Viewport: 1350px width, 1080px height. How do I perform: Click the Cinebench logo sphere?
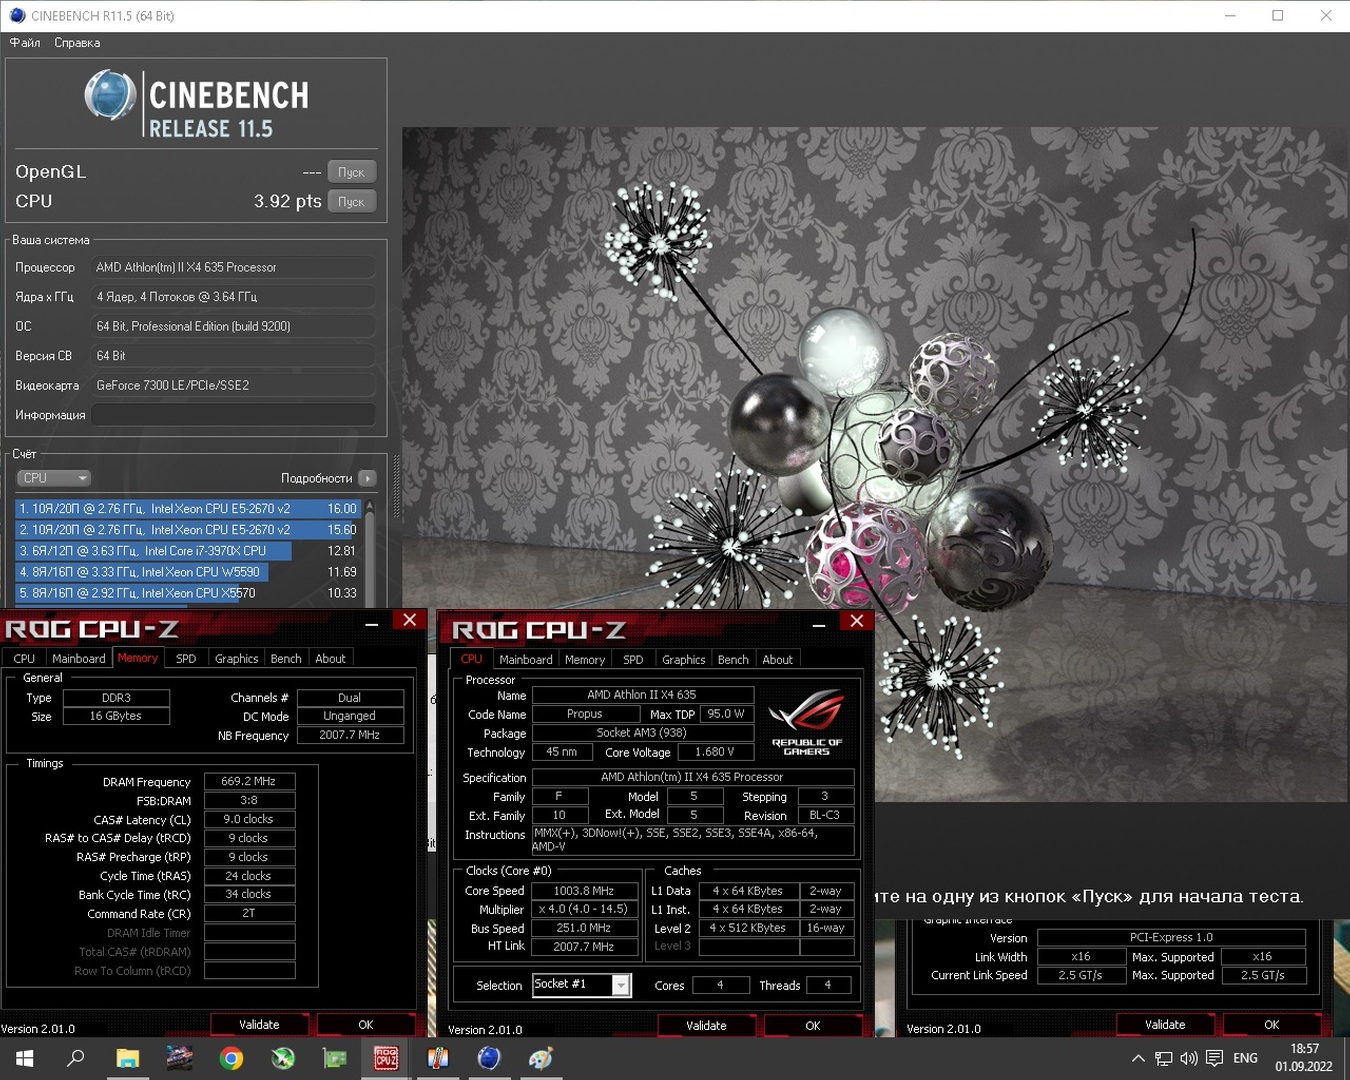[110, 97]
